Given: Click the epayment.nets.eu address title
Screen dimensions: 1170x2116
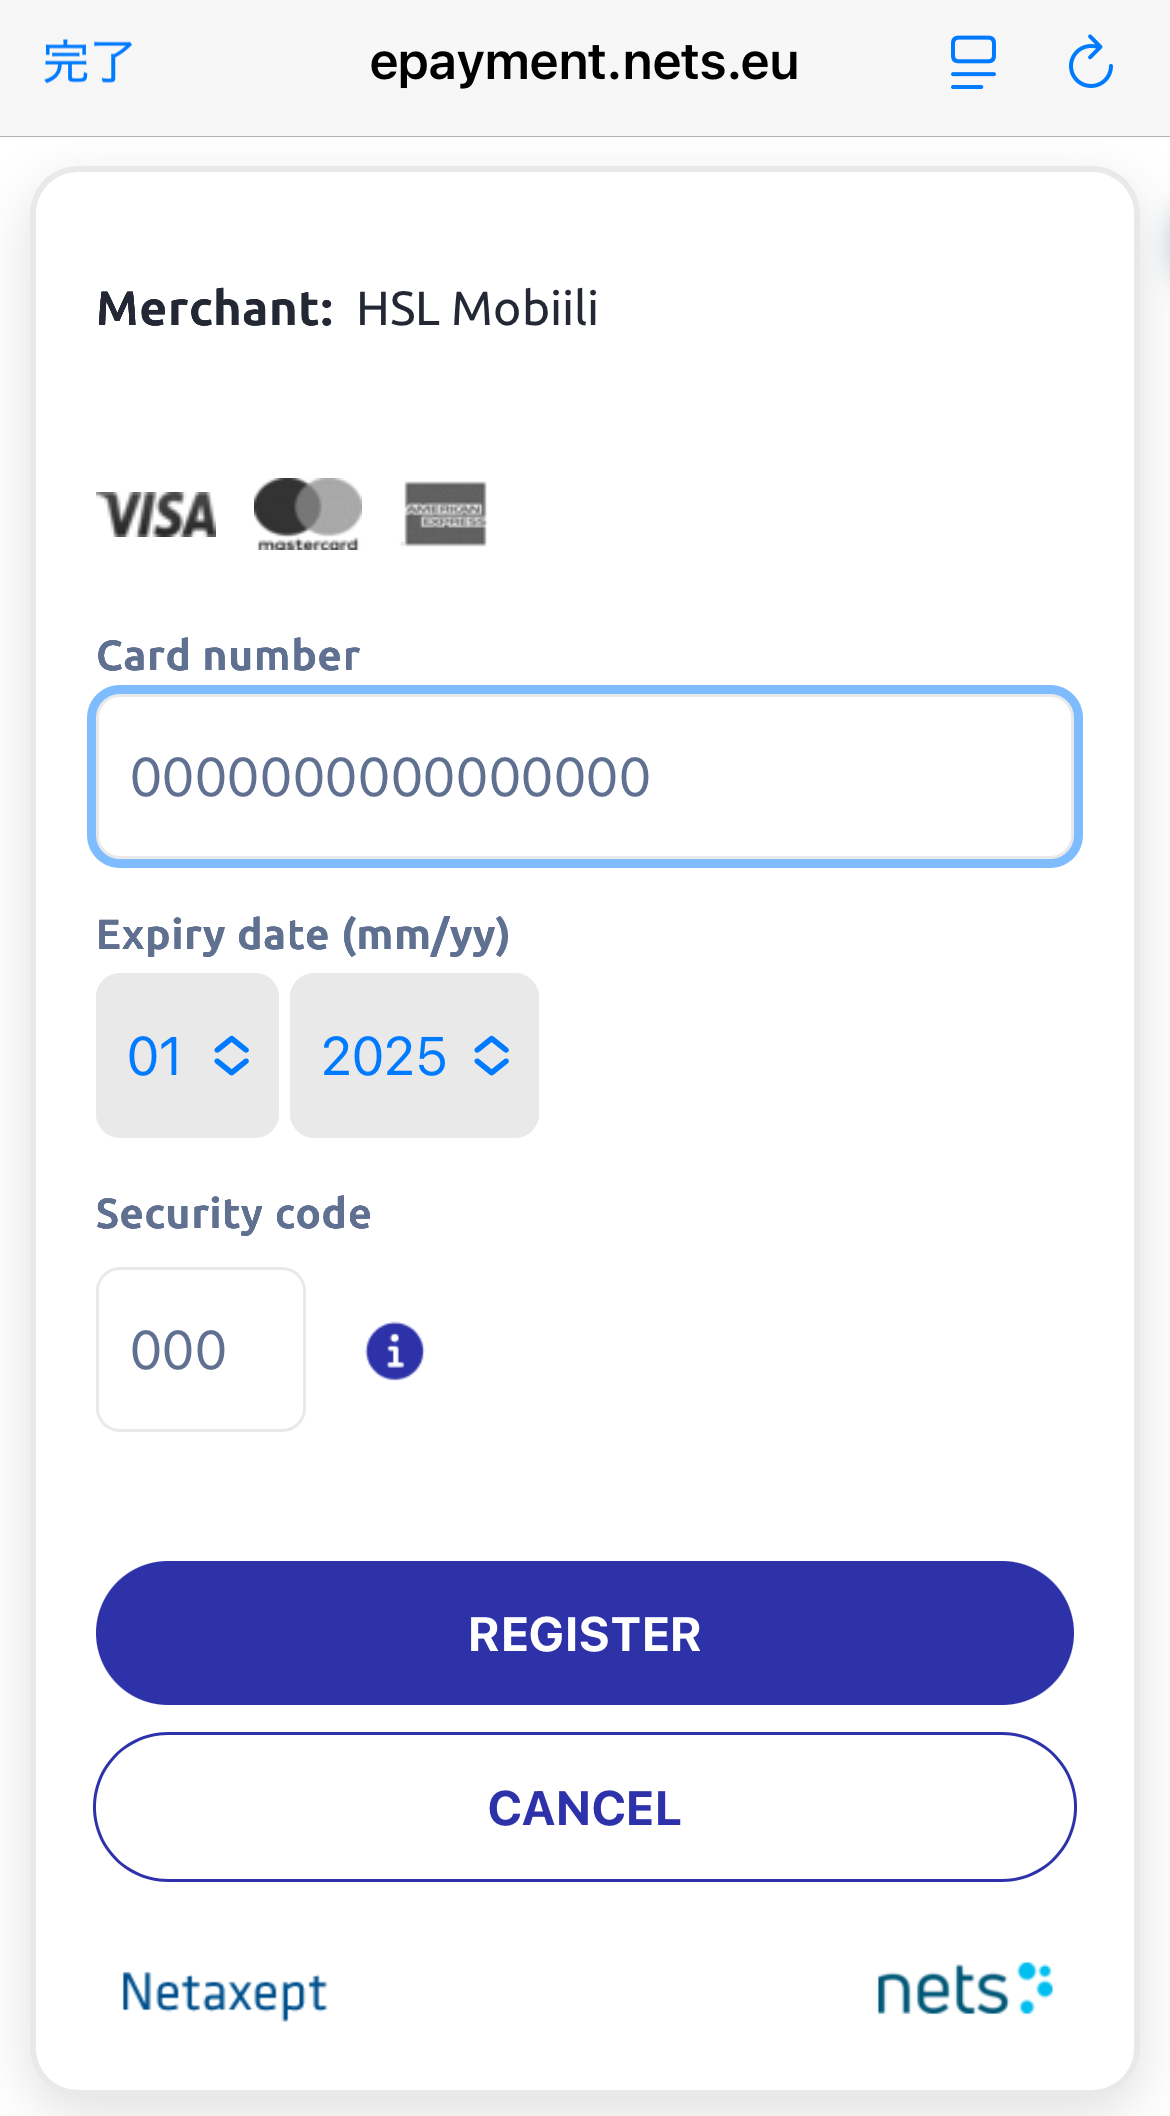Looking at the screenshot, I should tap(584, 62).
